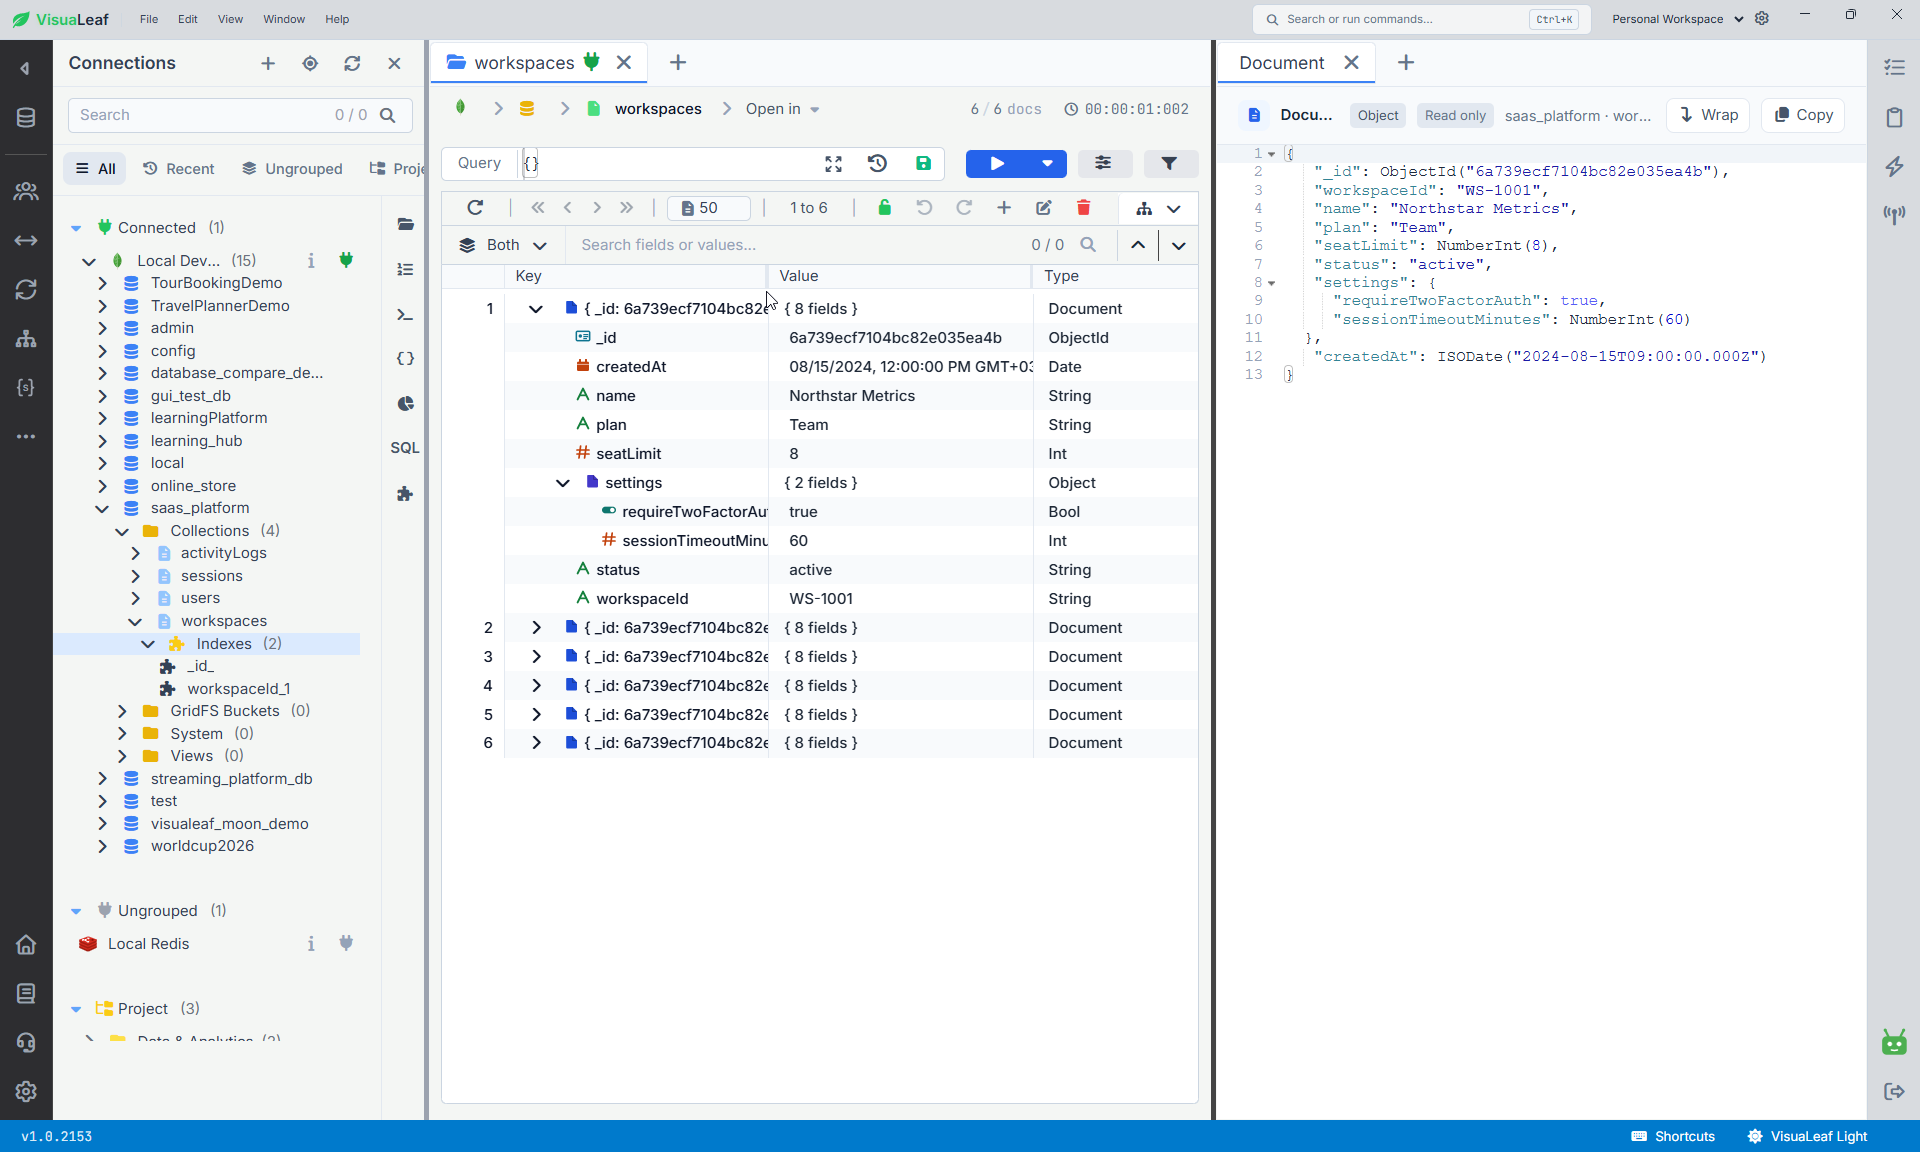This screenshot has width=1920, height=1152.
Task: Delete the selected document with the red trash icon
Action: 1083,208
